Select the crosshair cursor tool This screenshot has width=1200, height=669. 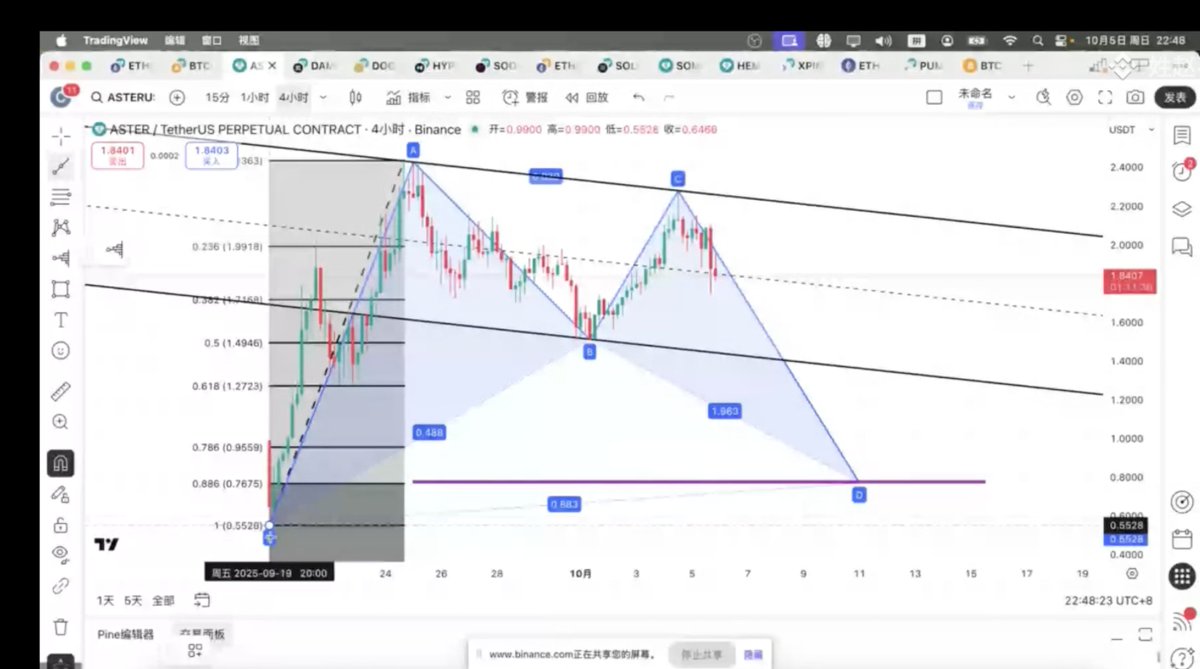[x=60, y=136]
